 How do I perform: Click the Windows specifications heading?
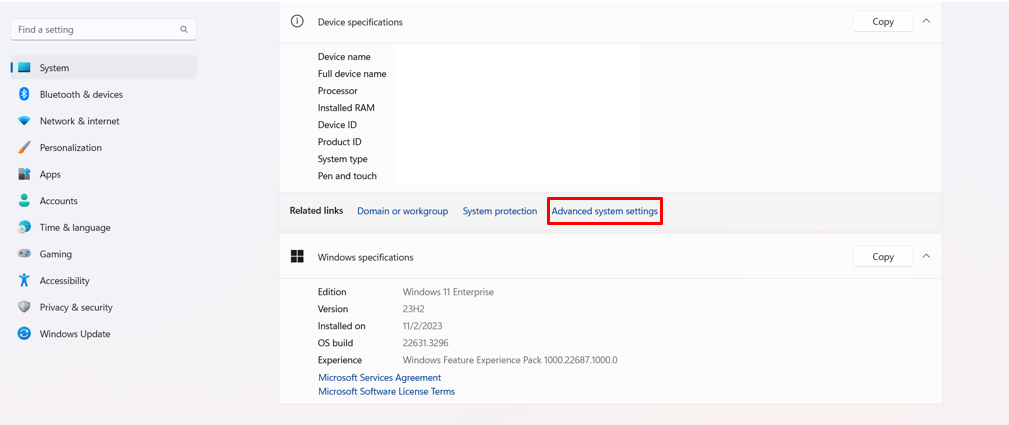366,257
